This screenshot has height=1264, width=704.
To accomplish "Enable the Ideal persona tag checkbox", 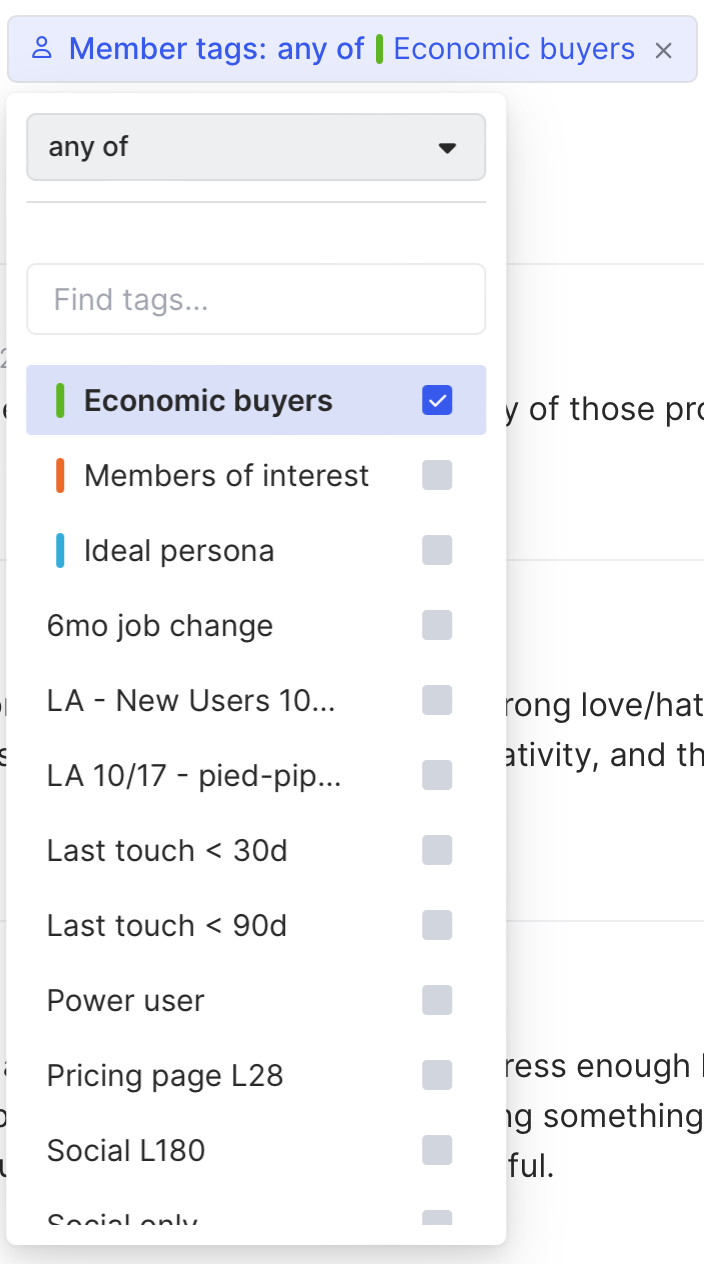I will point(437,550).
